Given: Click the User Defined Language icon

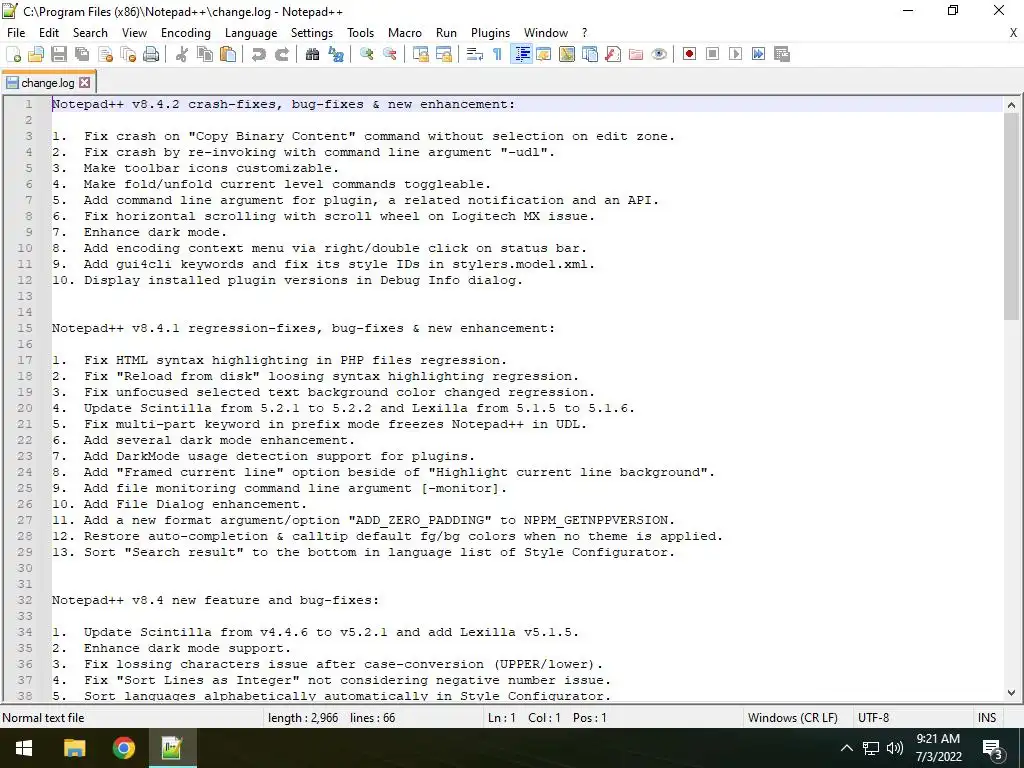Looking at the screenshot, I should [x=544, y=54].
